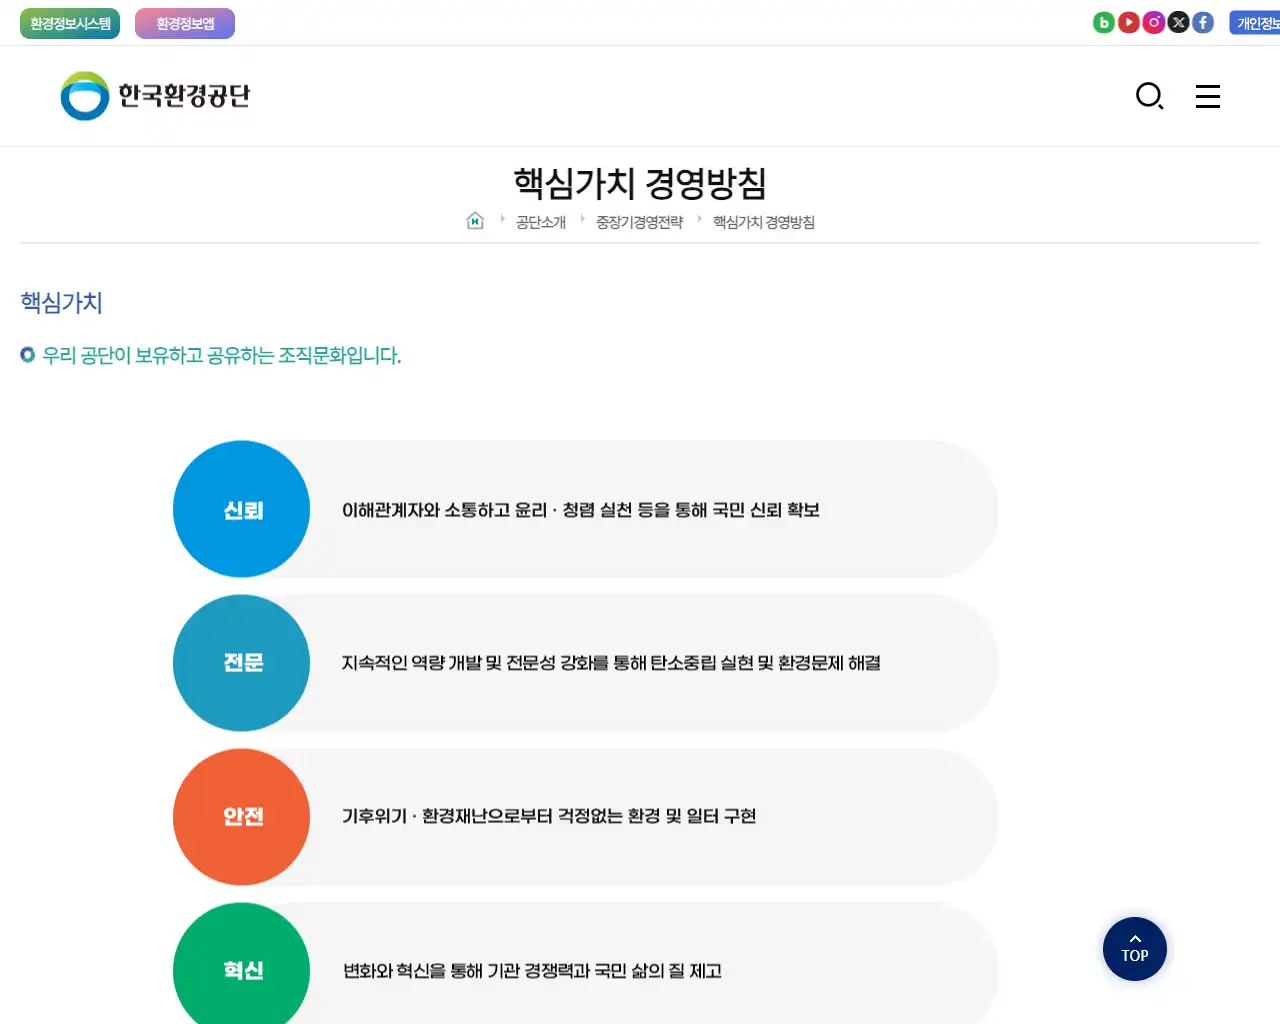
Task: Select the orange 안전 value circle
Action: pyautogui.click(x=241, y=816)
